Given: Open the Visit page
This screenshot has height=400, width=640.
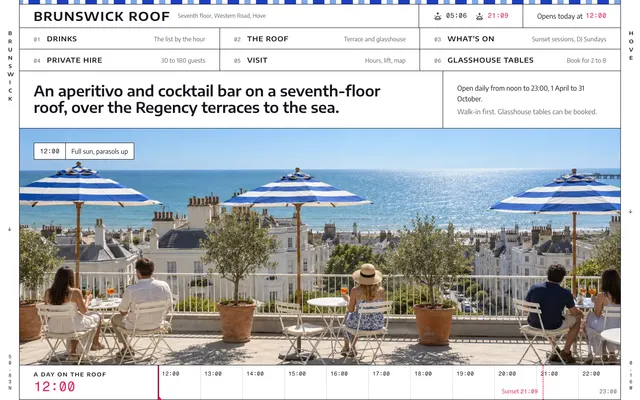Looking at the screenshot, I should [x=320, y=60].
